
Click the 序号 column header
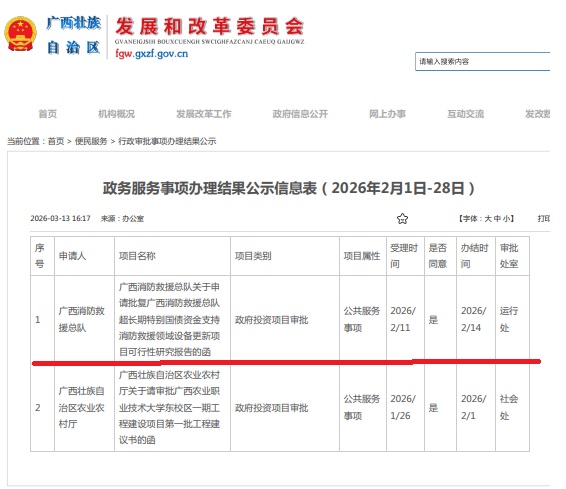point(43,256)
